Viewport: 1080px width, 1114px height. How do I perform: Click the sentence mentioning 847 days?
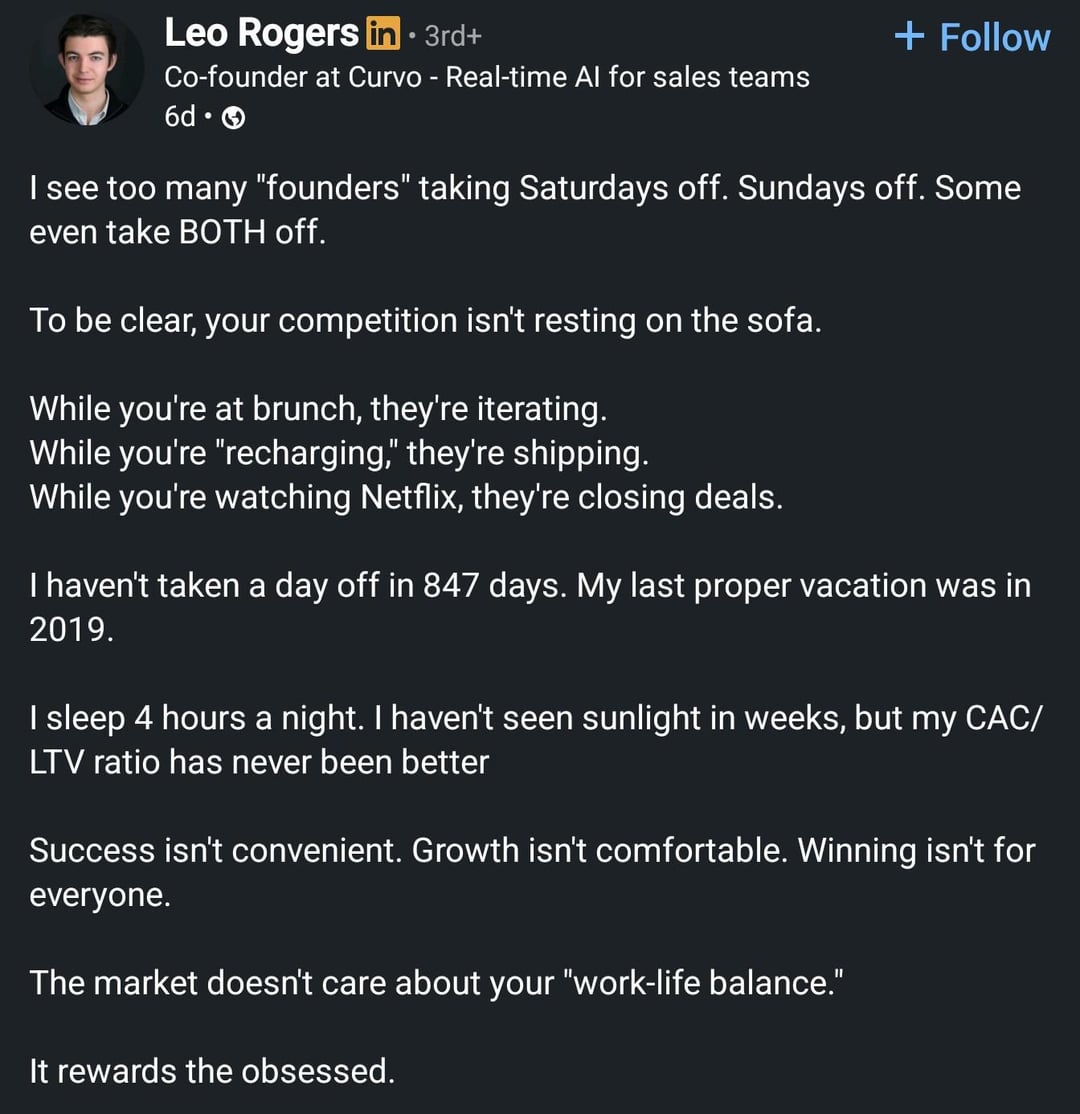point(300,585)
